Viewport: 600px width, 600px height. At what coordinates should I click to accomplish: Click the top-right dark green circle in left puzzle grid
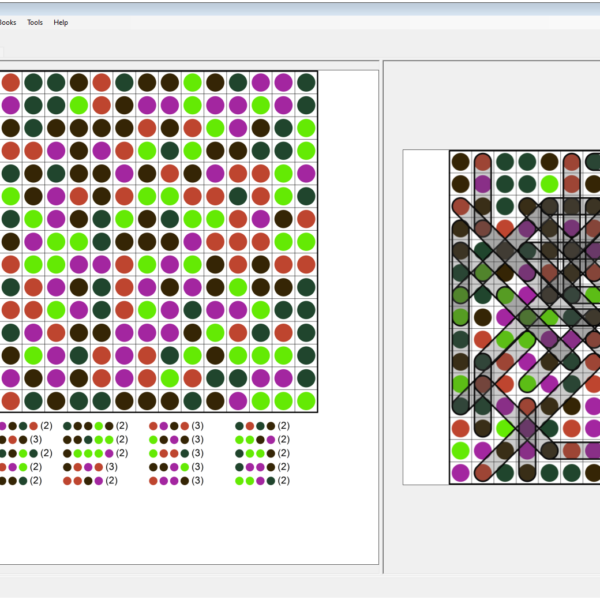(x=306, y=82)
